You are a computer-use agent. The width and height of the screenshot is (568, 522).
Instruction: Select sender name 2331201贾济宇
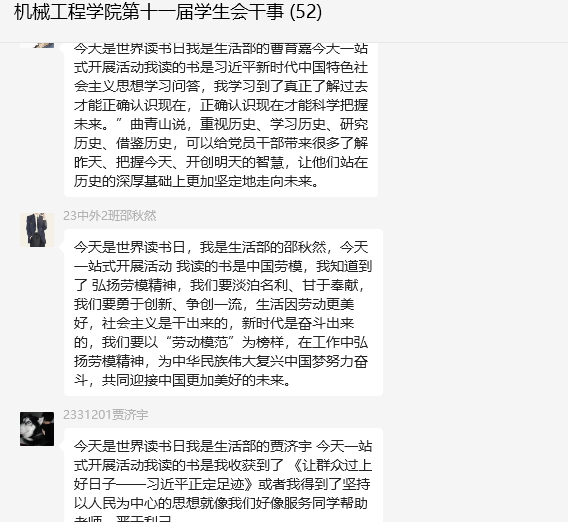[x=106, y=415]
